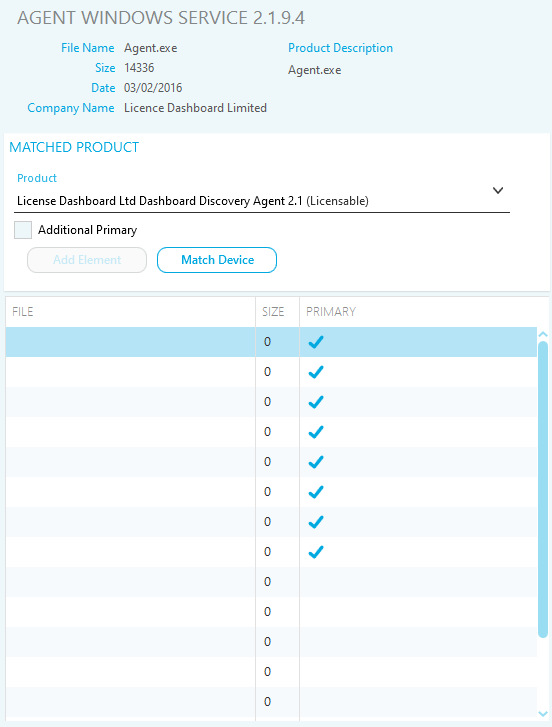Click the Primary checkmark in the eighth row

(x=316, y=552)
